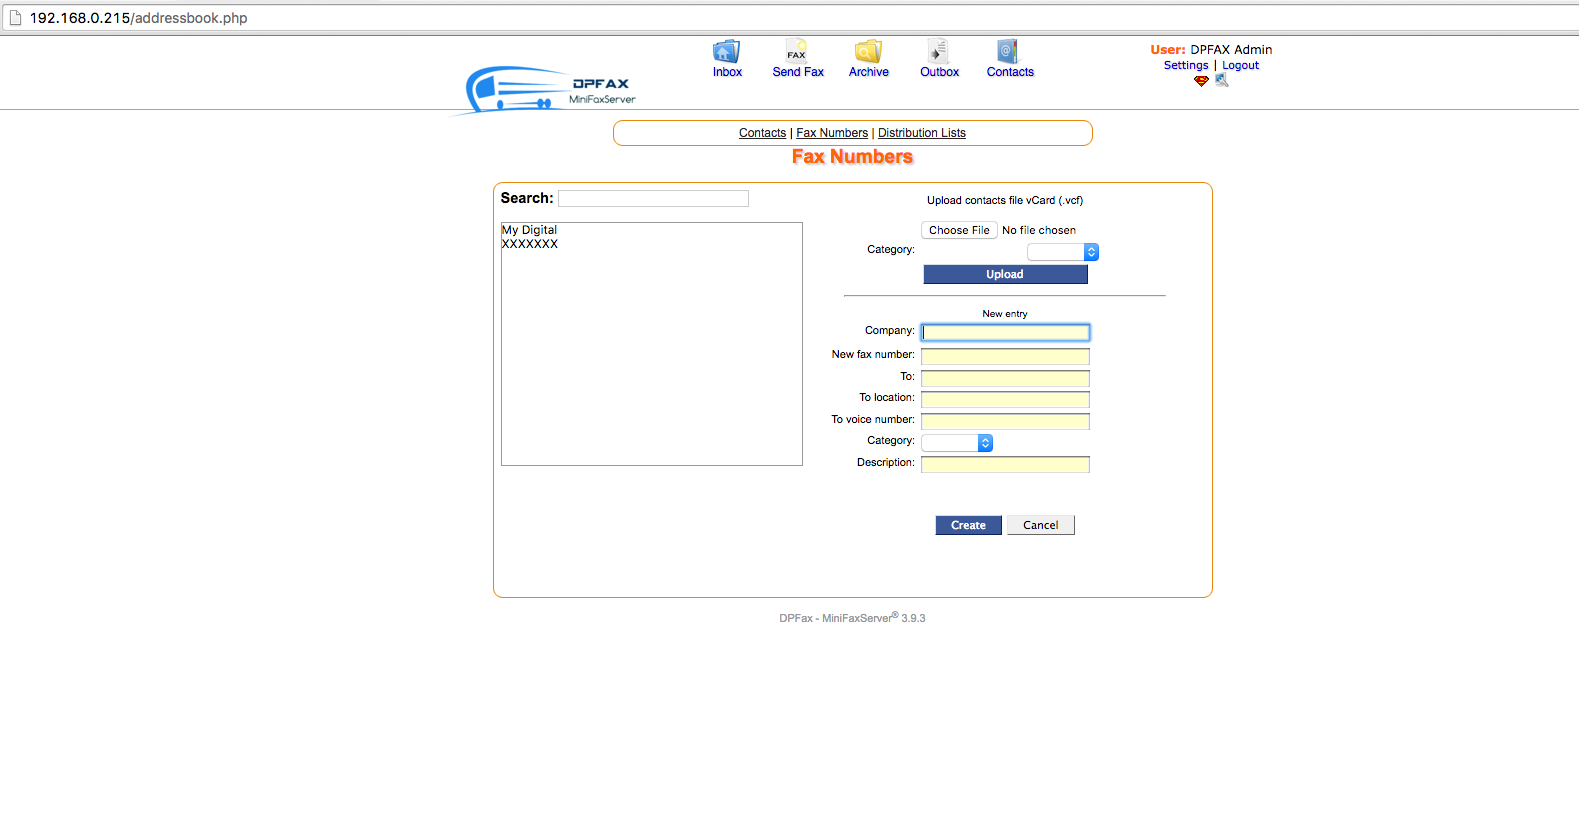Switch to the Contacts sub-tab
This screenshot has width=1579, height=834.
[x=762, y=133]
